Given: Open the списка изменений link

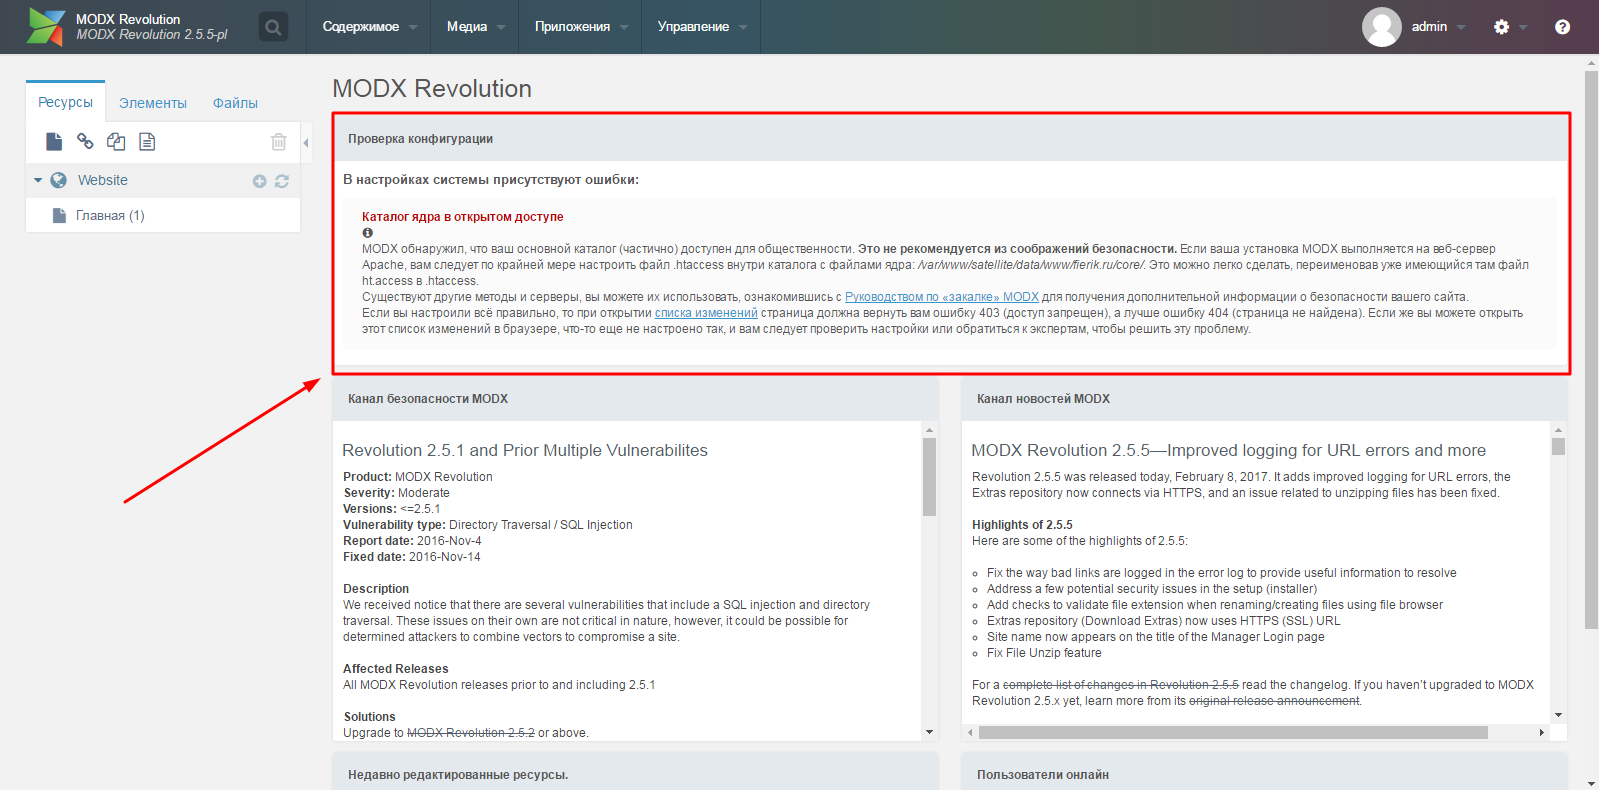Looking at the screenshot, I should point(706,313).
